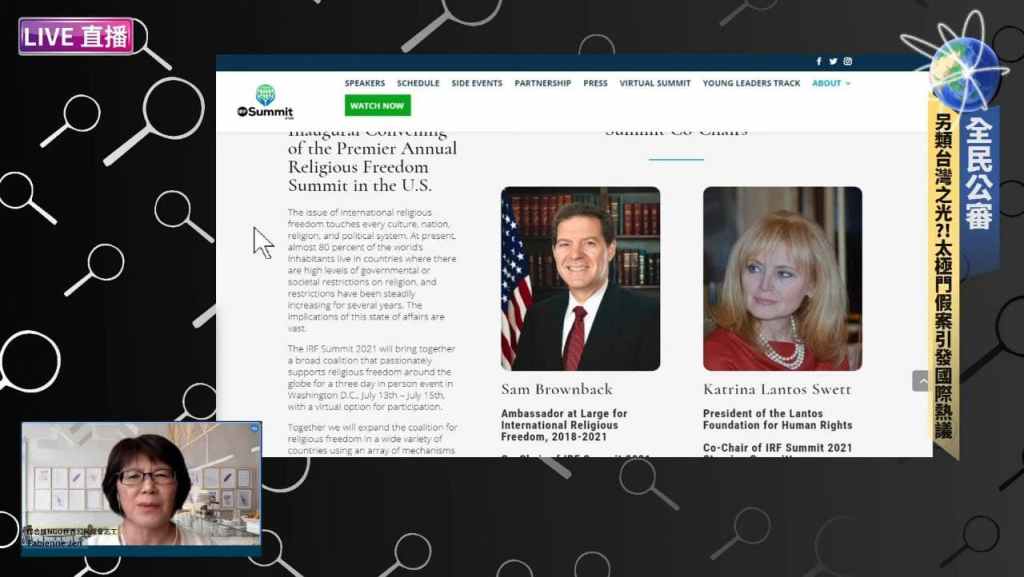The image size is (1024, 577).
Task: Click the Sam Brownback name heading
Action: point(557,388)
